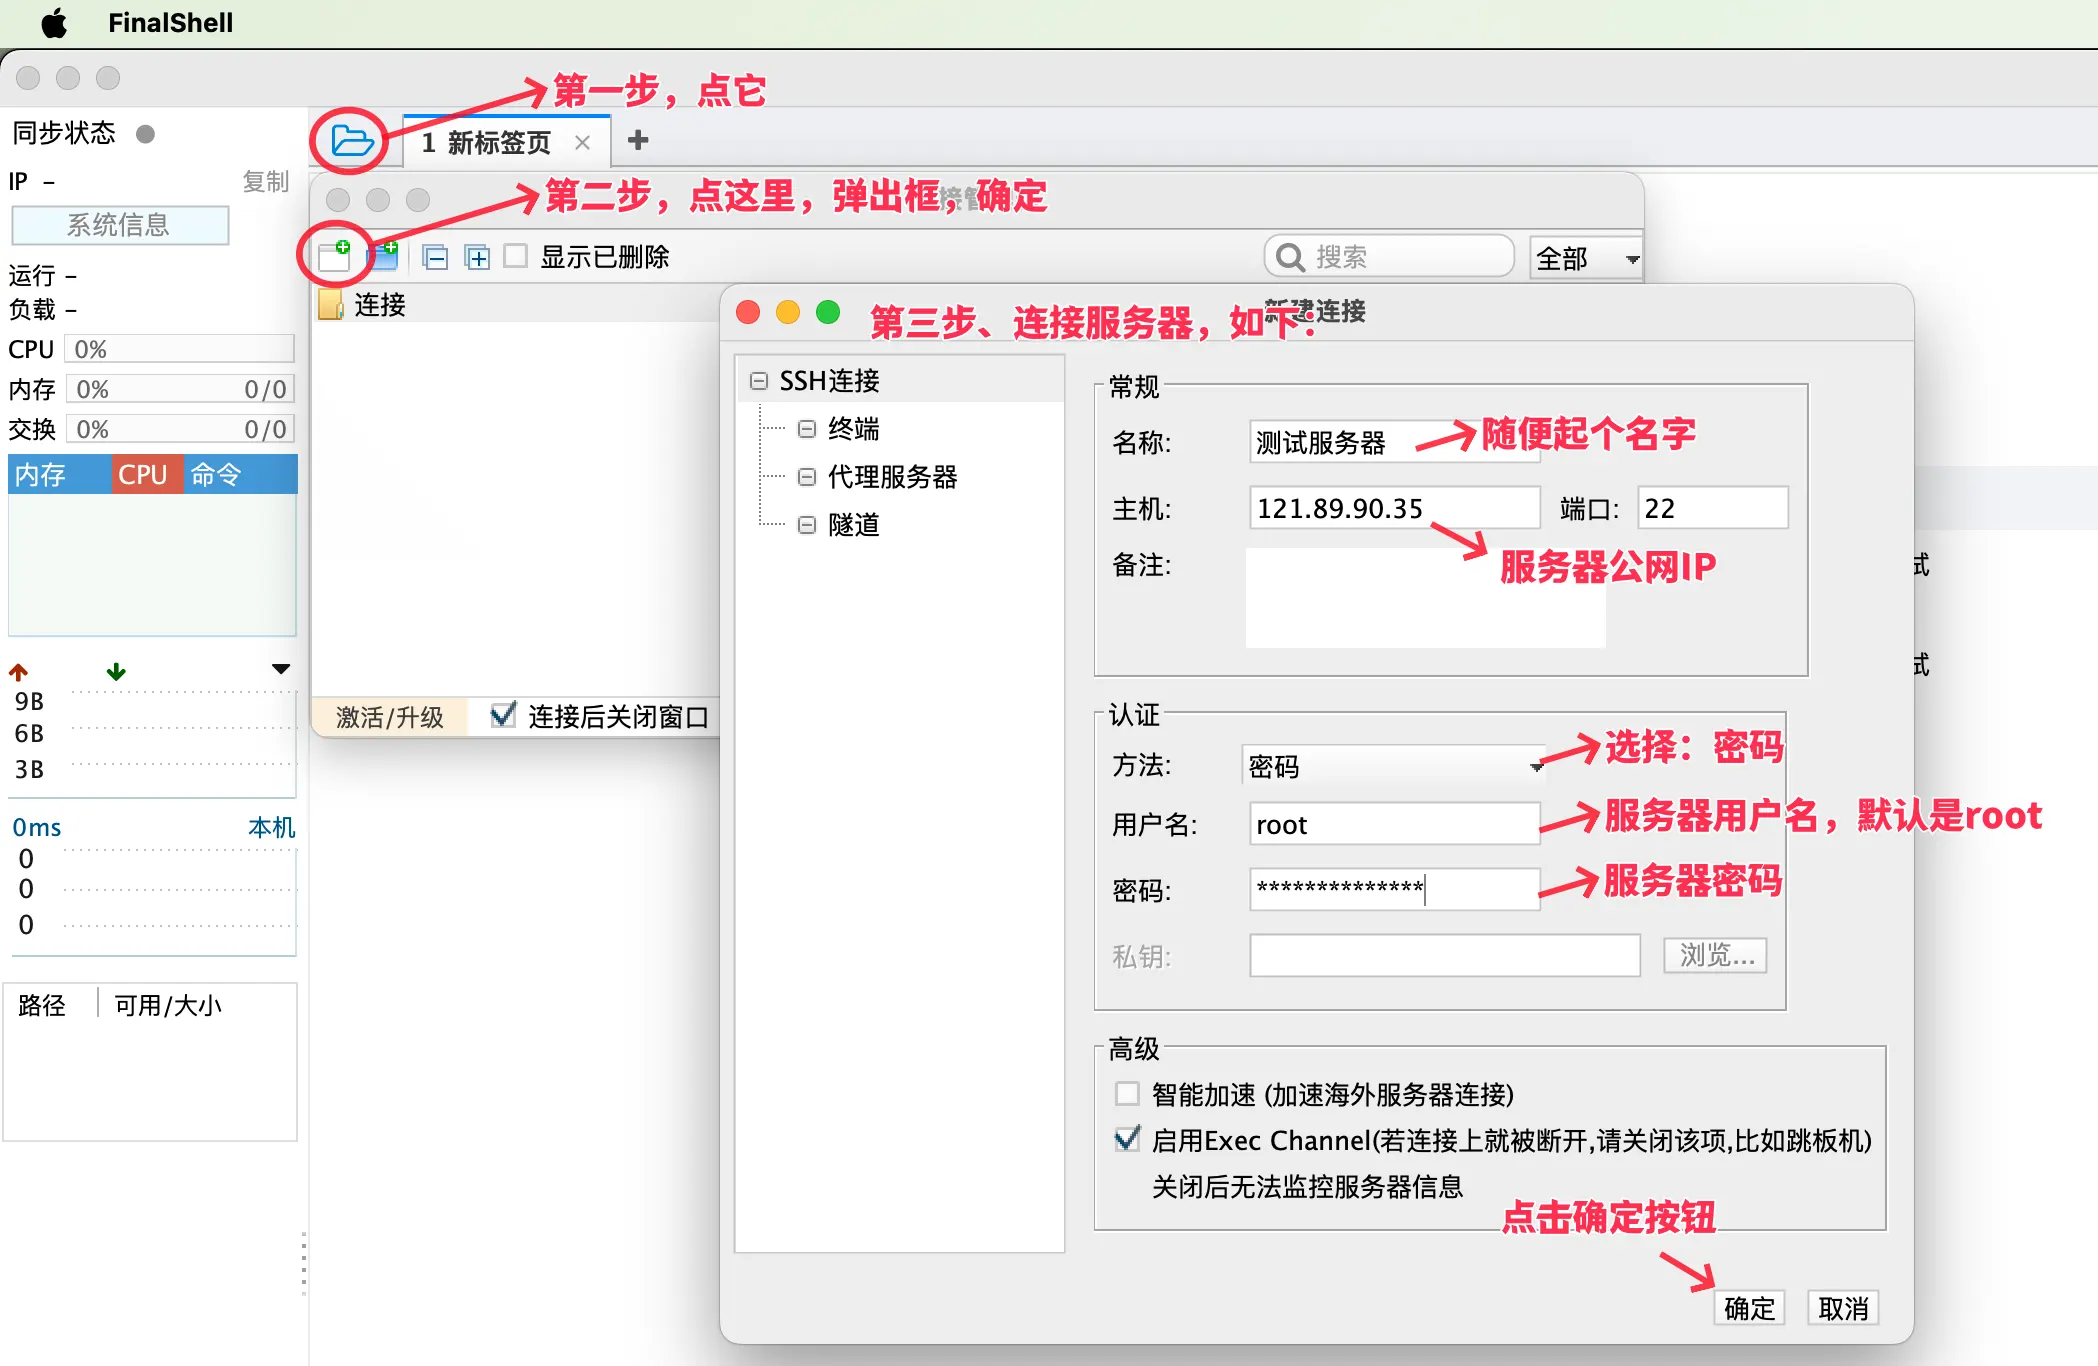
Task: Enable the 显示已删除 checkbox
Action: pos(516,256)
